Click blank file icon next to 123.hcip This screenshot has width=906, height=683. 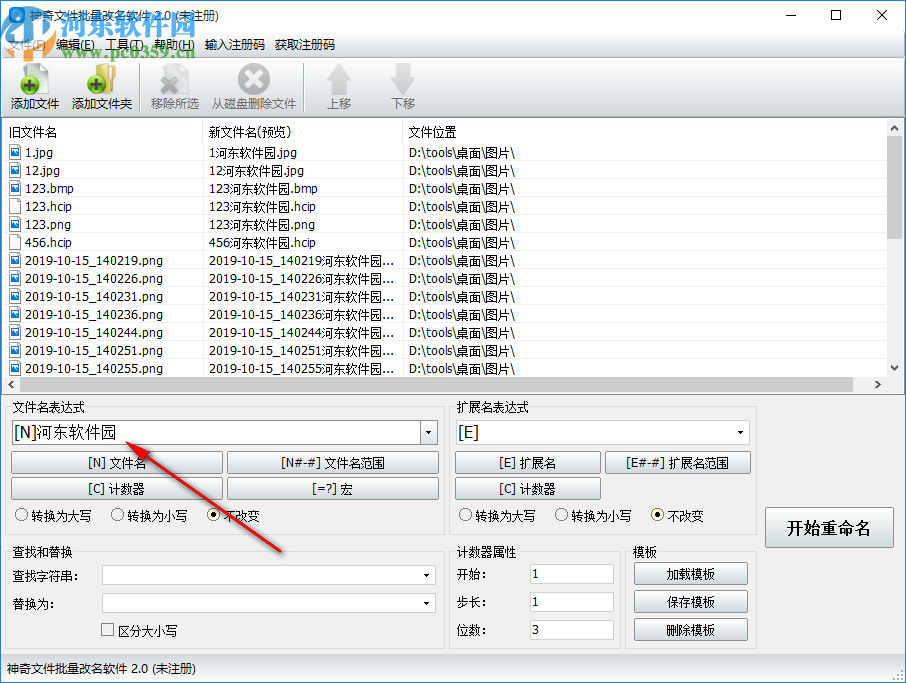[15, 206]
